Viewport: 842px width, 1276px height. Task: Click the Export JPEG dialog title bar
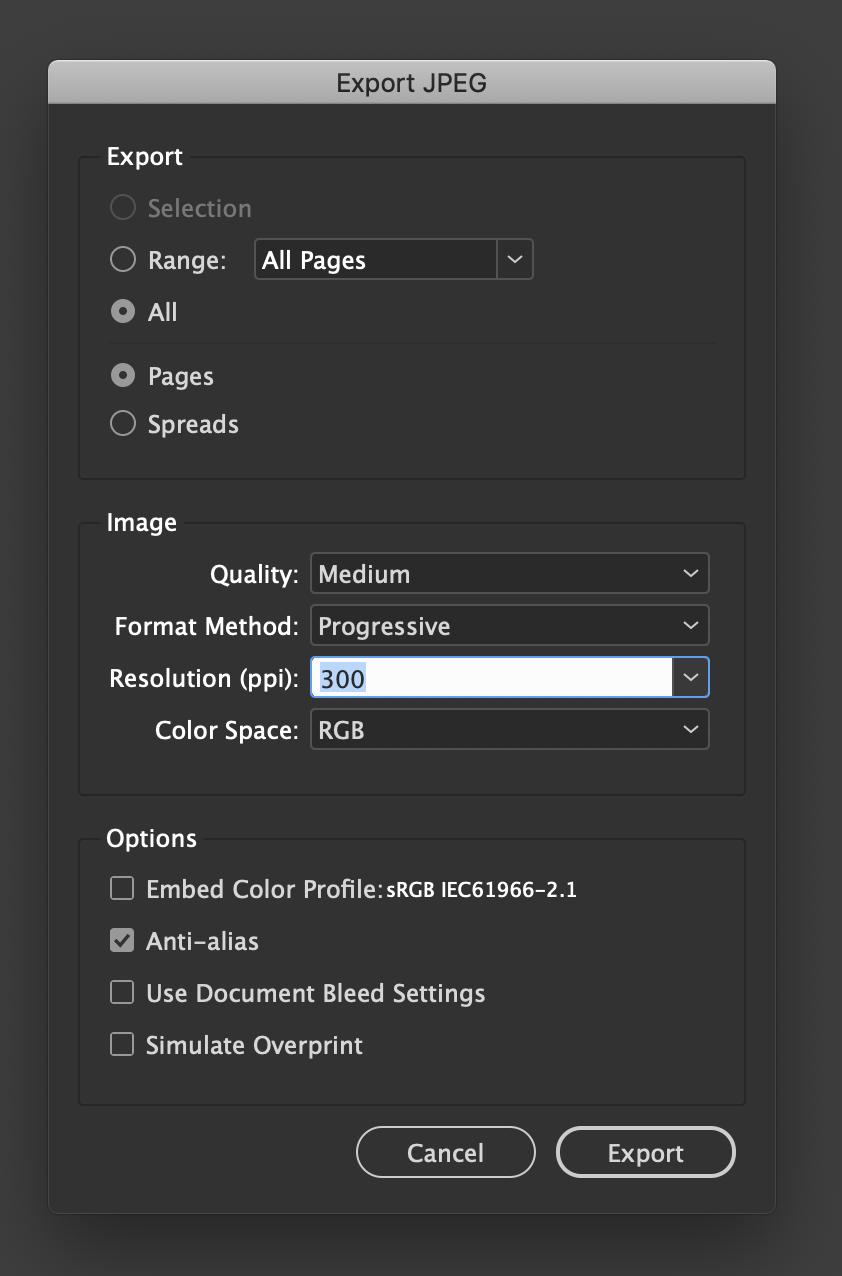pos(411,82)
